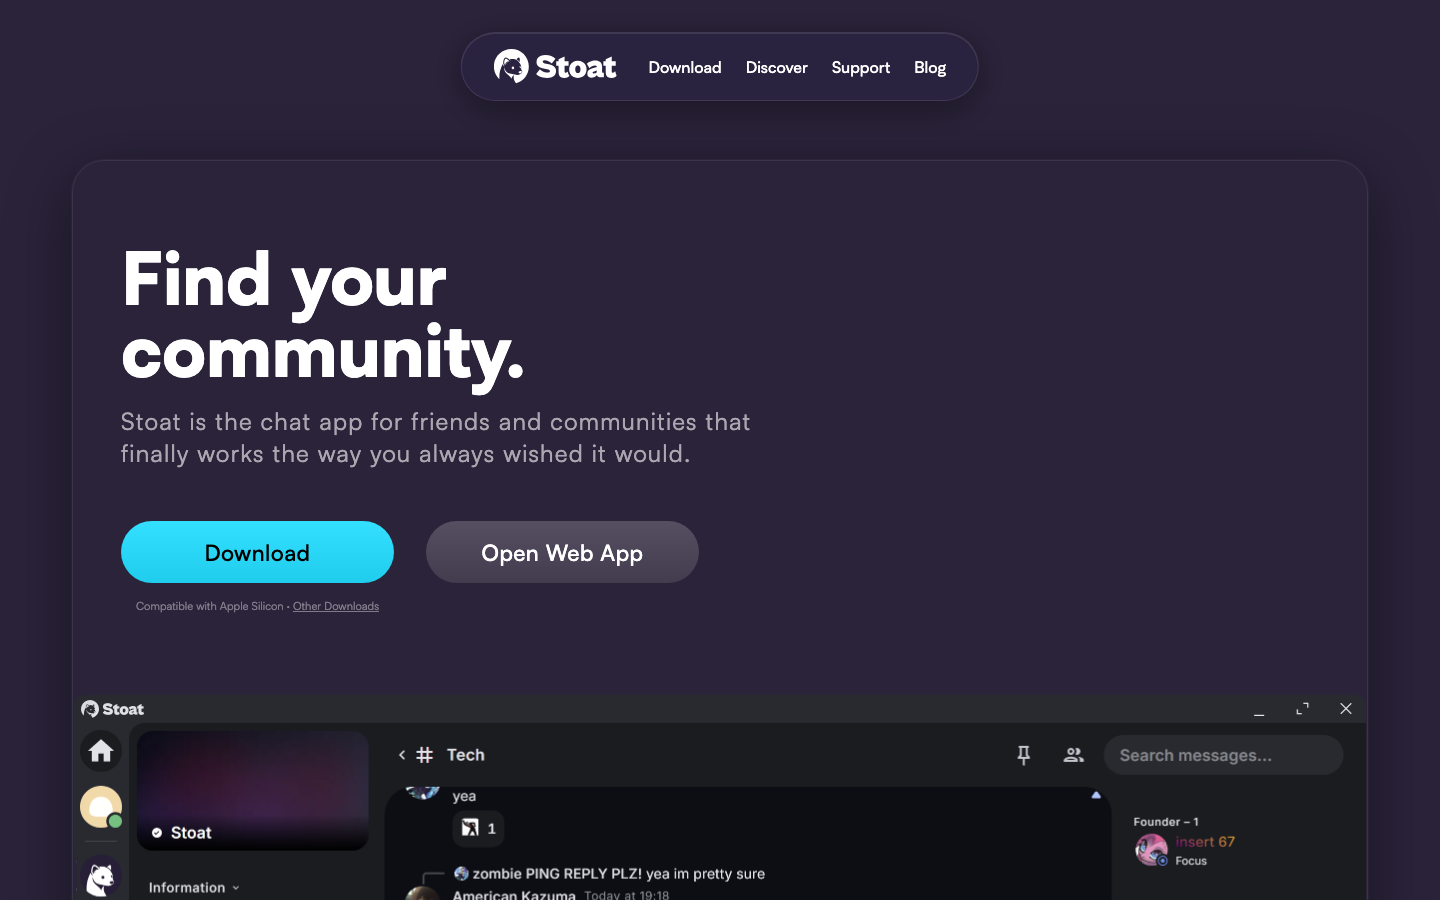Image resolution: width=1440 pixels, height=900 pixels.
Task: Click the Stoat logo in the window title bar
Action: point(111,708)
